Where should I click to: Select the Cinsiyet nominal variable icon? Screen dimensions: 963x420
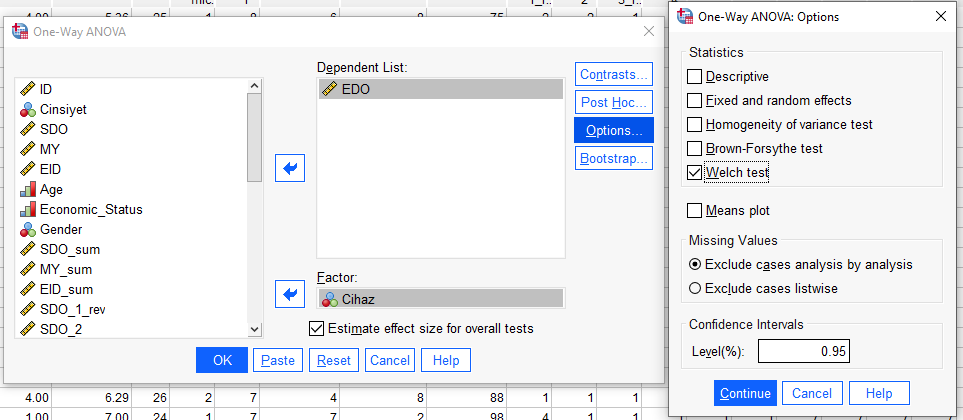28,109
